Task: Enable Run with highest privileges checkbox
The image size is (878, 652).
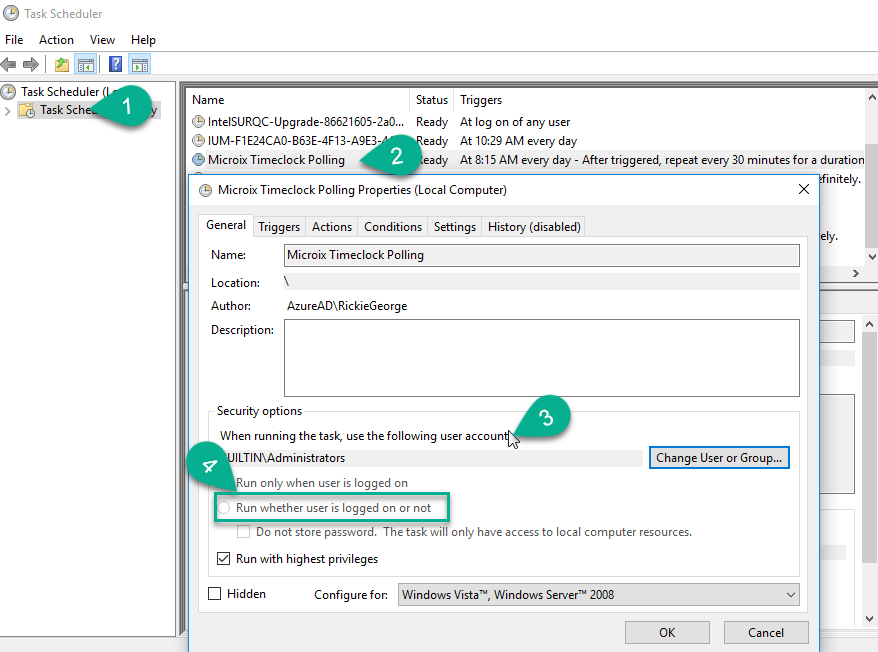Action: (x=224, y=559)
